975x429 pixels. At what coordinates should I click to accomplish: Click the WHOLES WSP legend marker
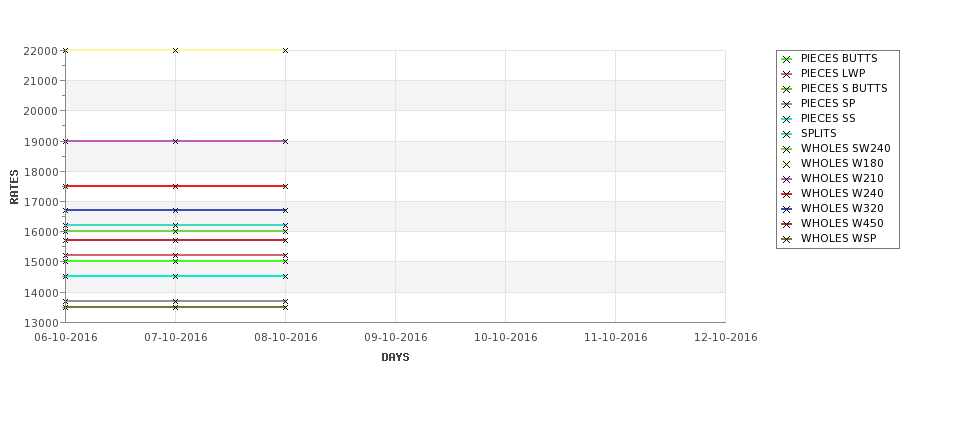click(786, 239)
